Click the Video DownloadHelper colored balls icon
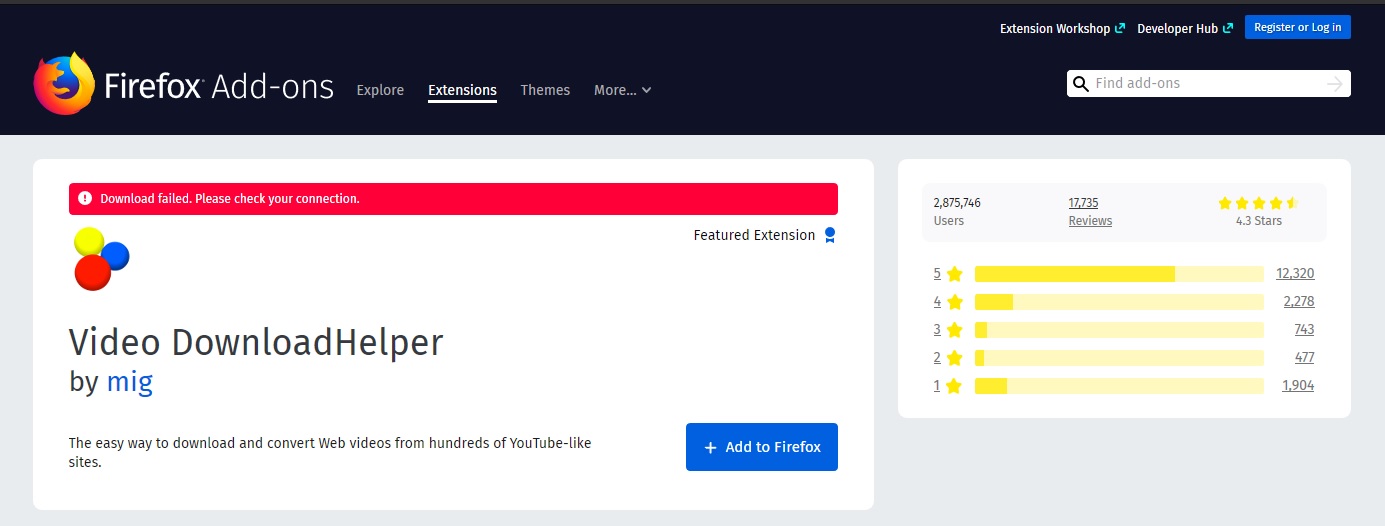Image resolution: width=1385 pixels, height=526 pixels. [101, 259]
